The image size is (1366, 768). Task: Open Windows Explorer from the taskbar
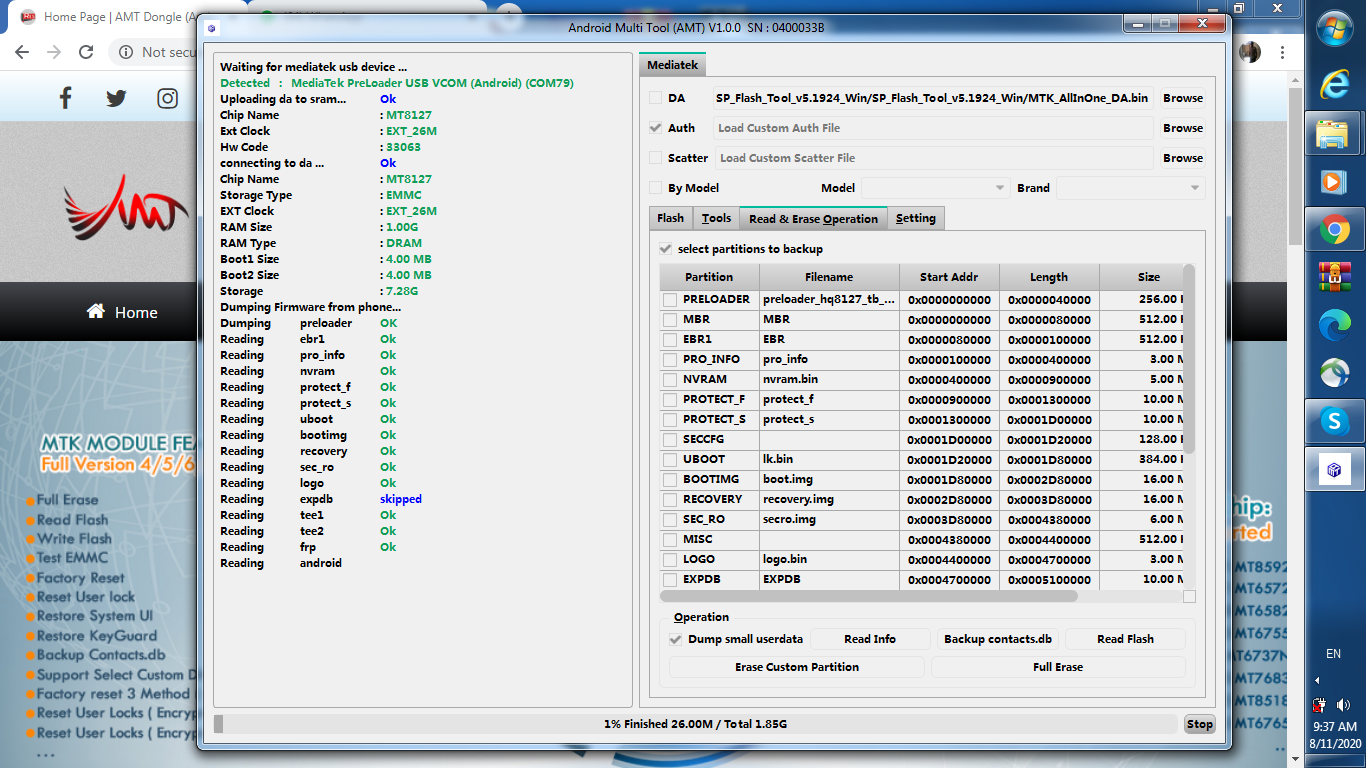(x=1334, y=133)
